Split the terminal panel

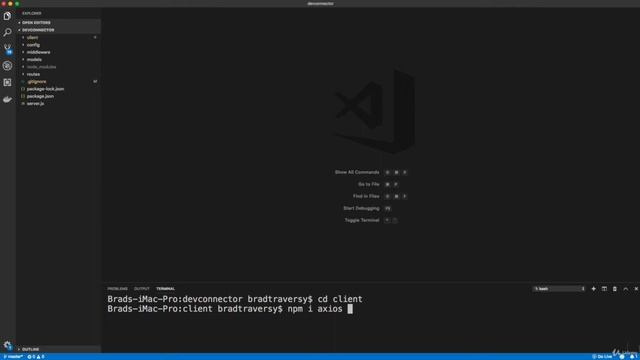pos(604,289)
